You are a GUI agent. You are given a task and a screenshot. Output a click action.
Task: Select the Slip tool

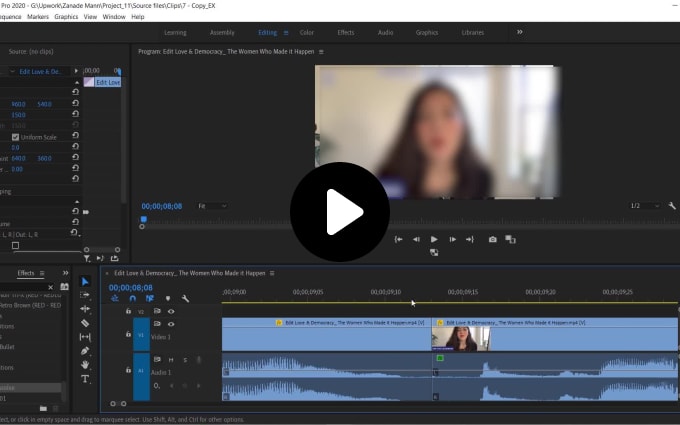(x=85, y=337)
